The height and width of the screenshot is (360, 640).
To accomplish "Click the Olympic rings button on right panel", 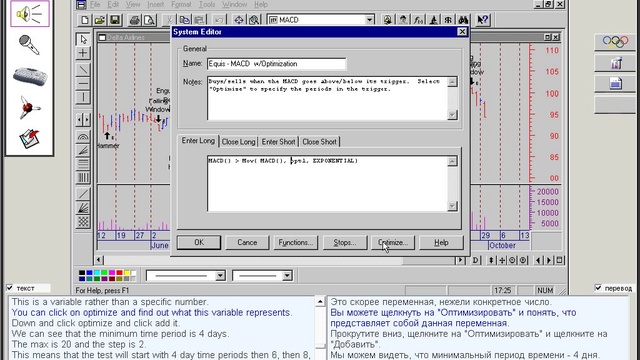I will point(615,42).
